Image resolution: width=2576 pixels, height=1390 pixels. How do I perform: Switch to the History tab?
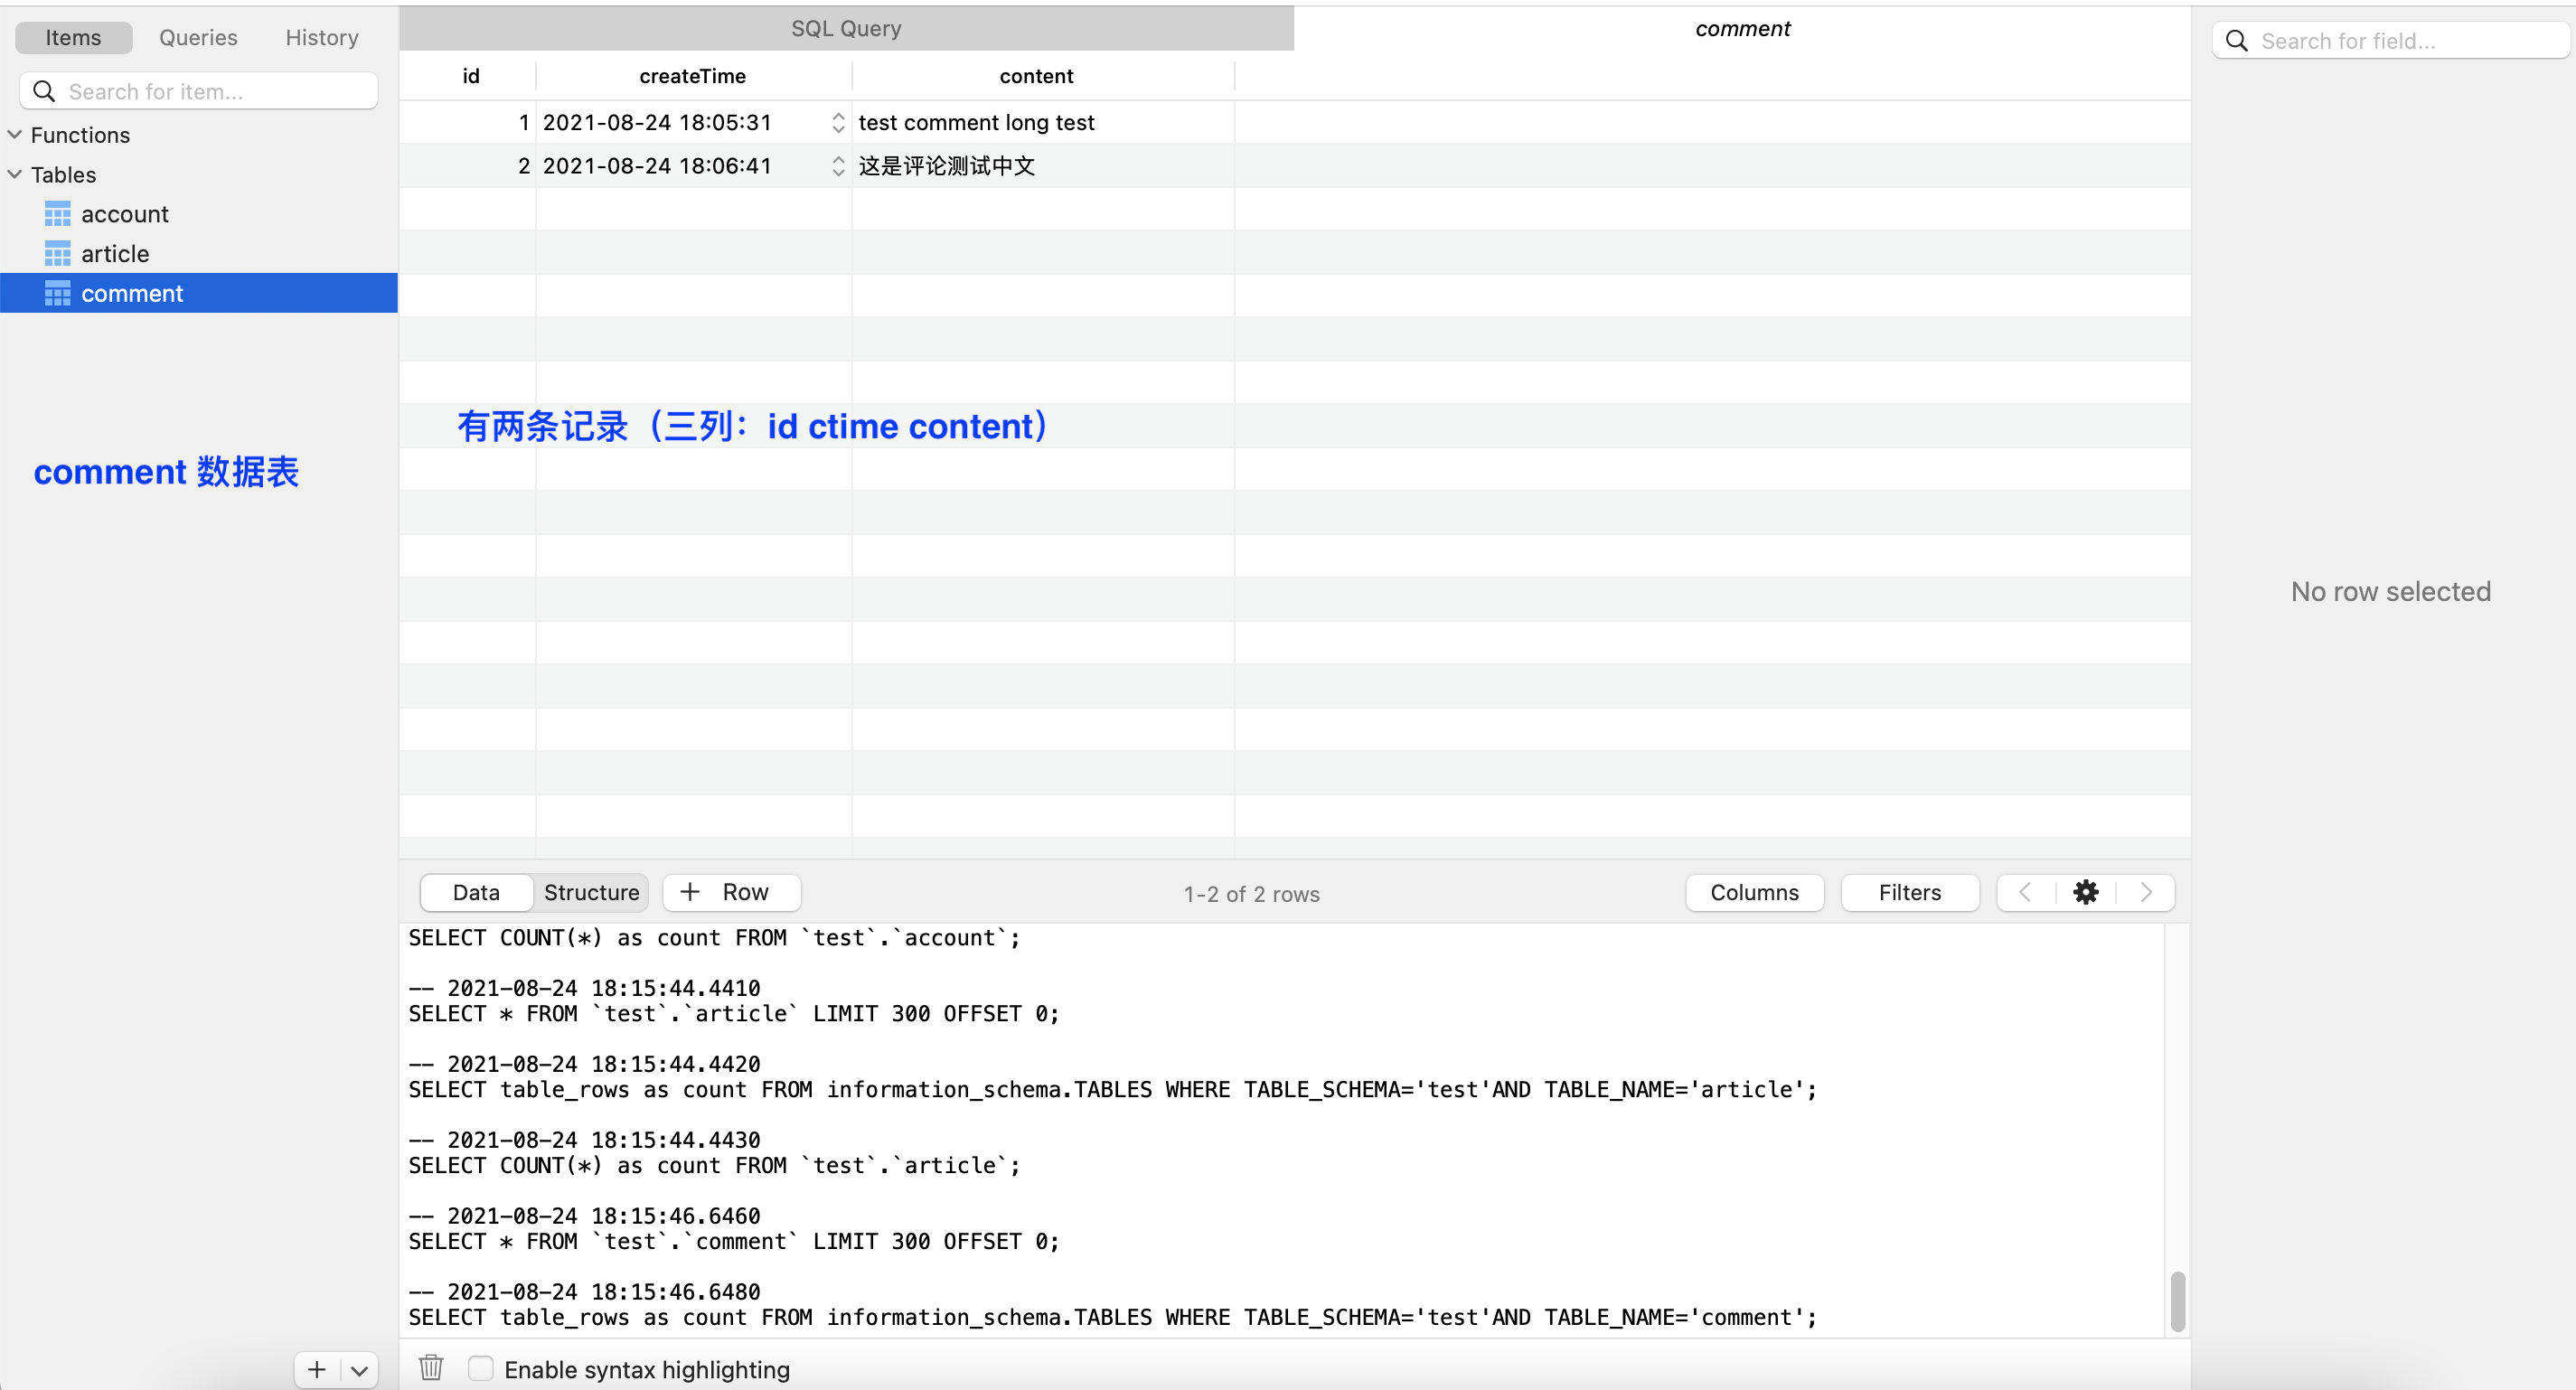[x=322, y=38]
